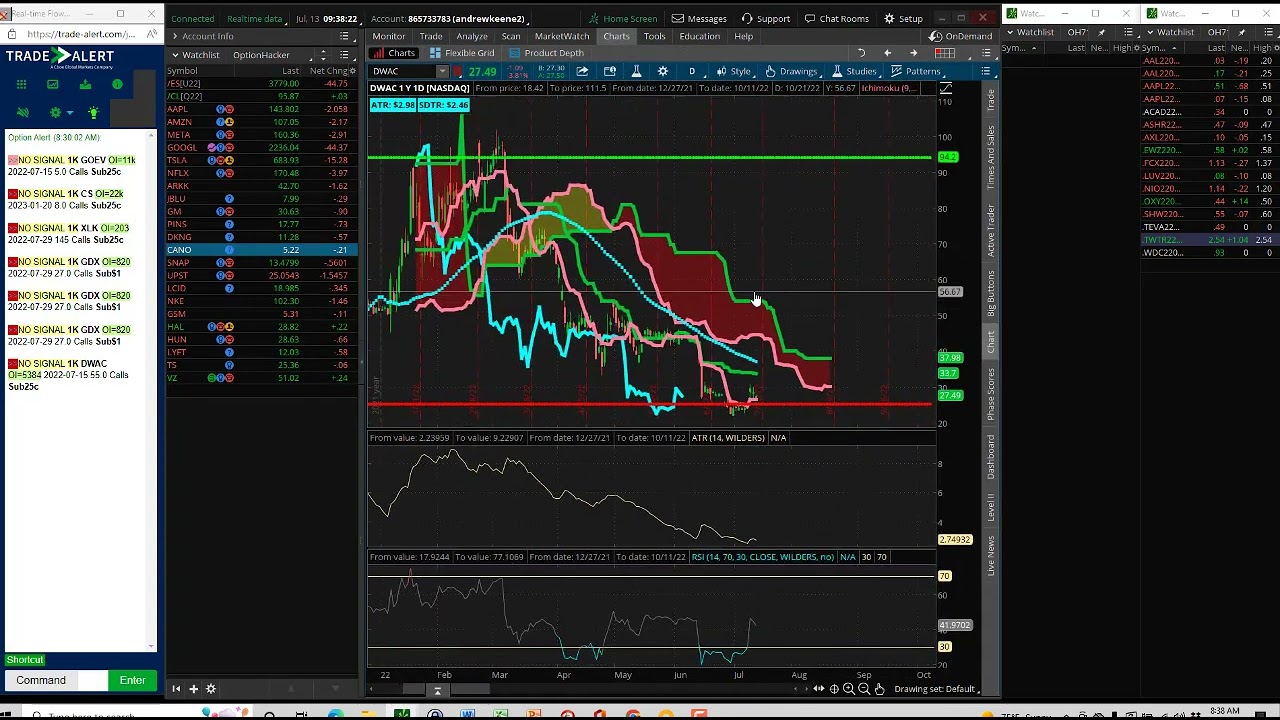Select the AAPL watchlist row

click(261, 109)
